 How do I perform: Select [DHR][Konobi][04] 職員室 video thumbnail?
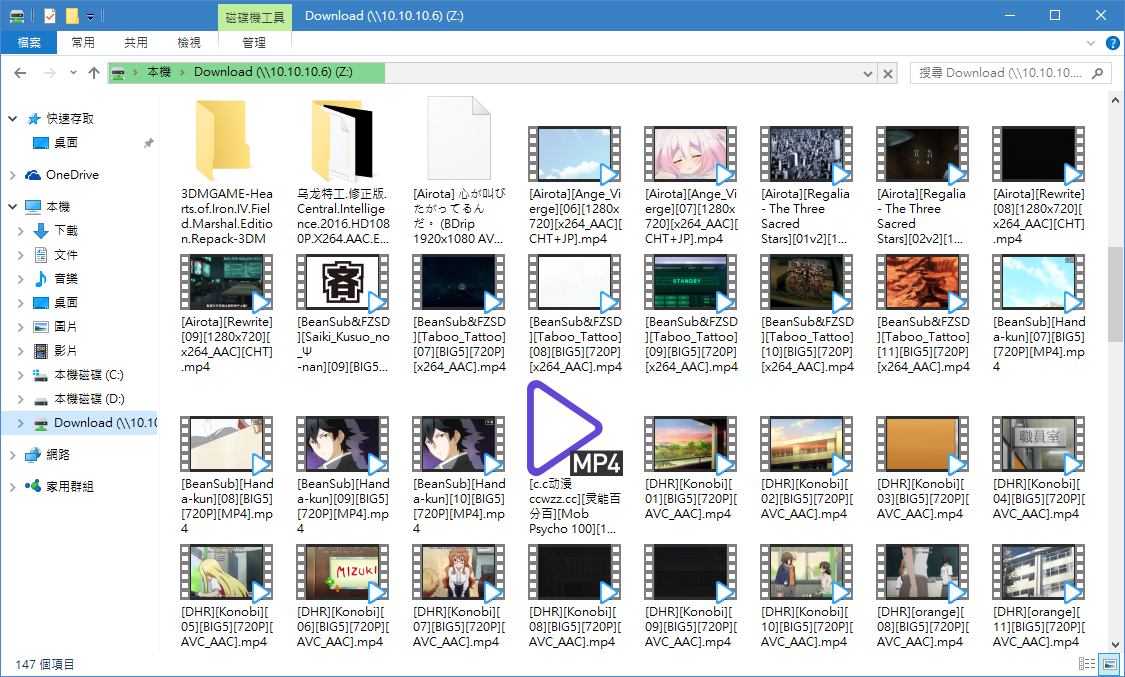point(1038,445)
